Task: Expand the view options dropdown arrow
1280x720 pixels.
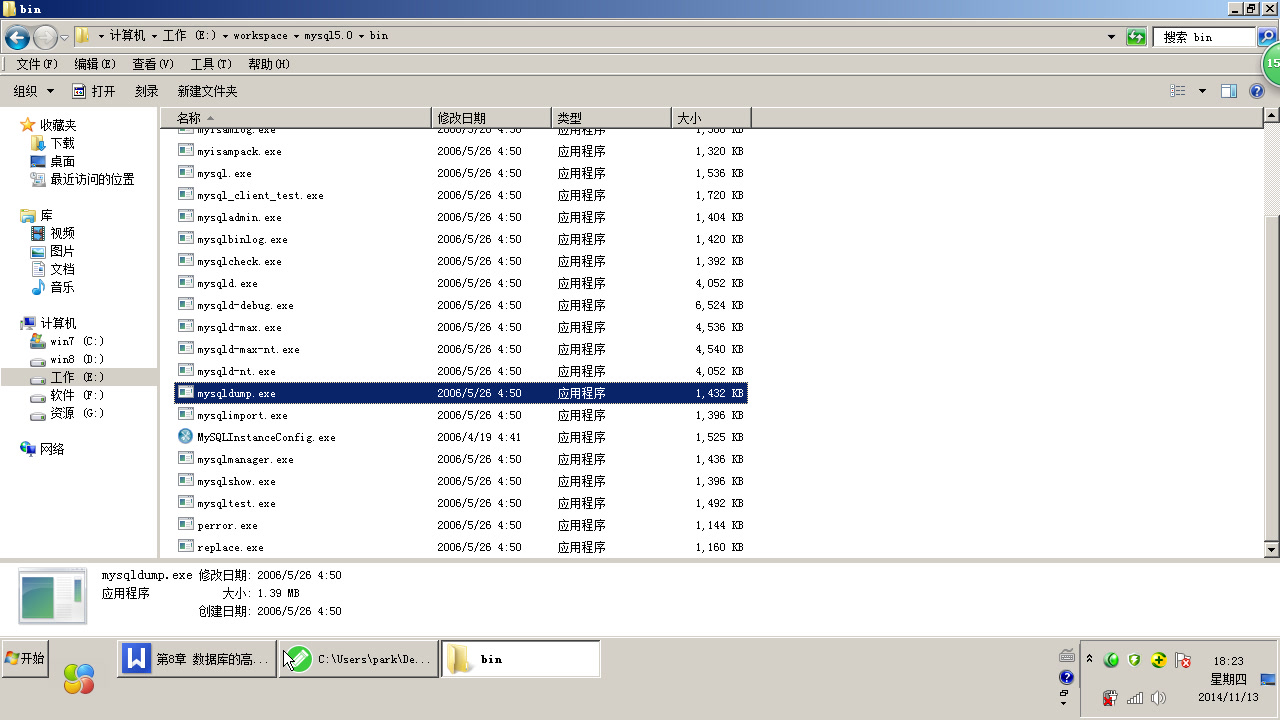Action: [1202, 91]
